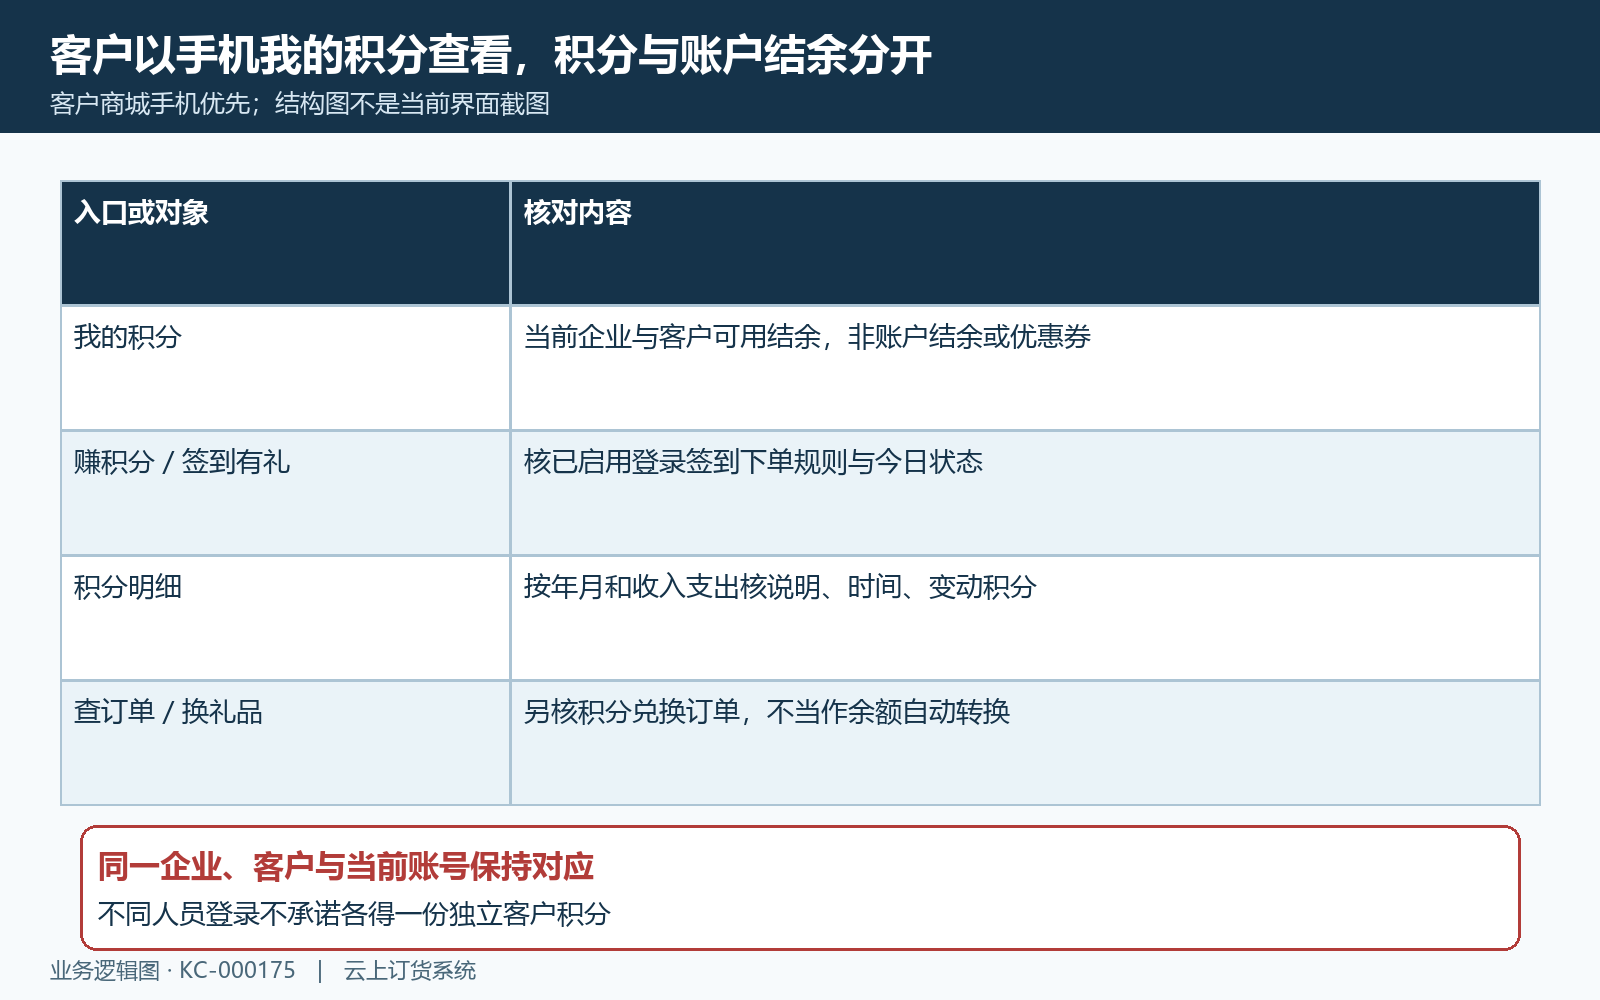Select the 查订单 / 换礼品 cell
Viewport: 1600px width, 1000px height.
(x=286, y=743)
